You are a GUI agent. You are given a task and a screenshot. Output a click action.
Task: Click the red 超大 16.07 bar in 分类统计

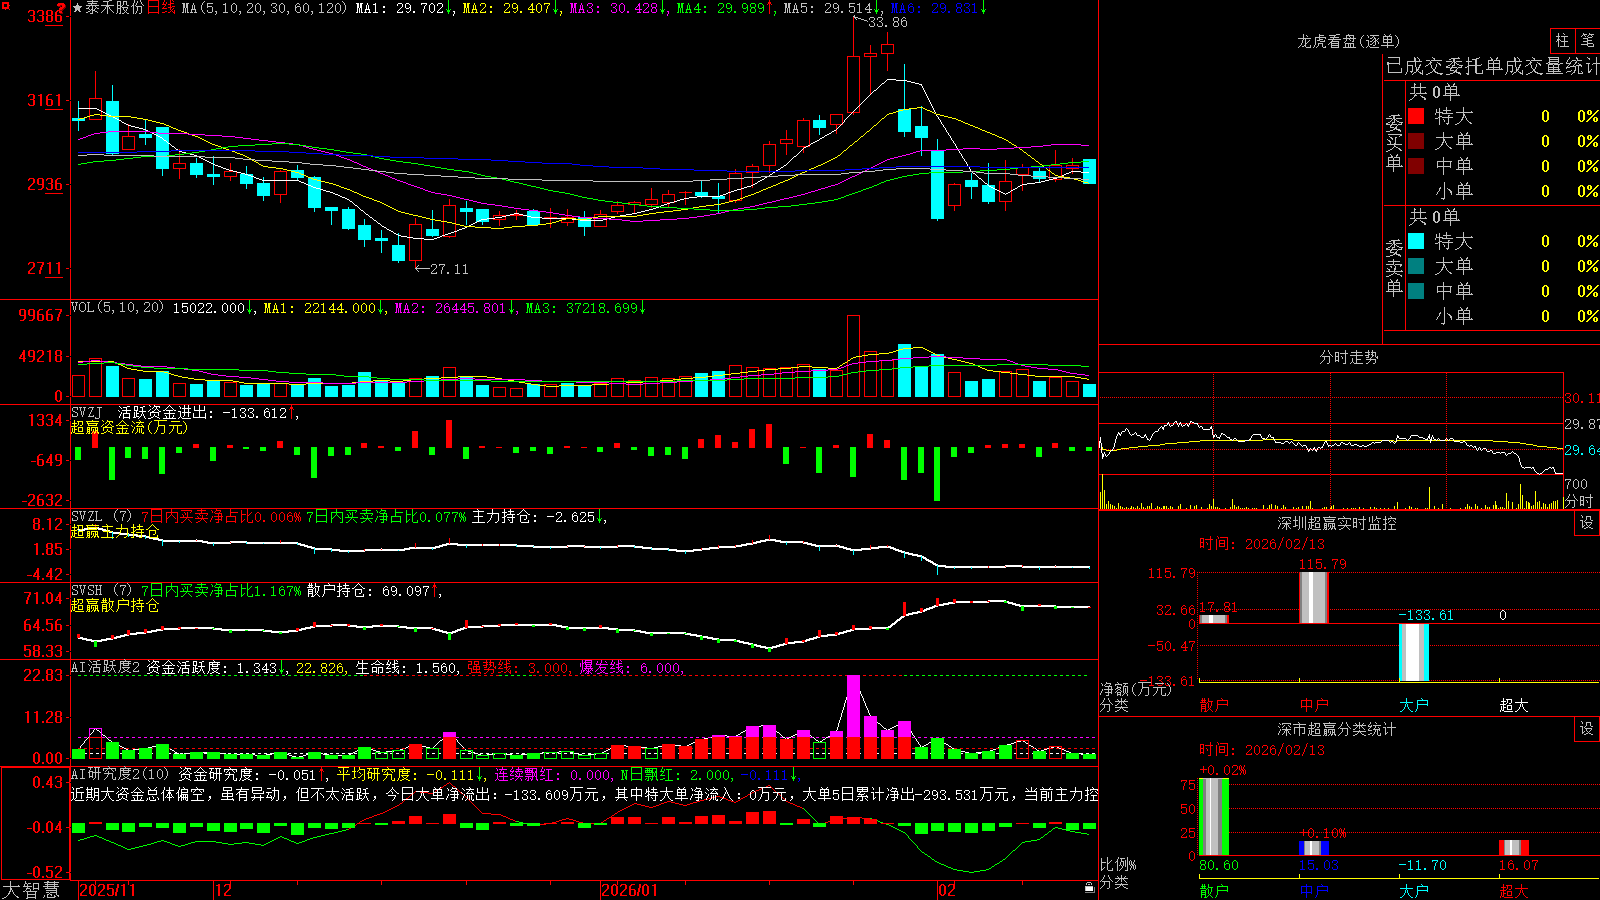point(1514,848)
